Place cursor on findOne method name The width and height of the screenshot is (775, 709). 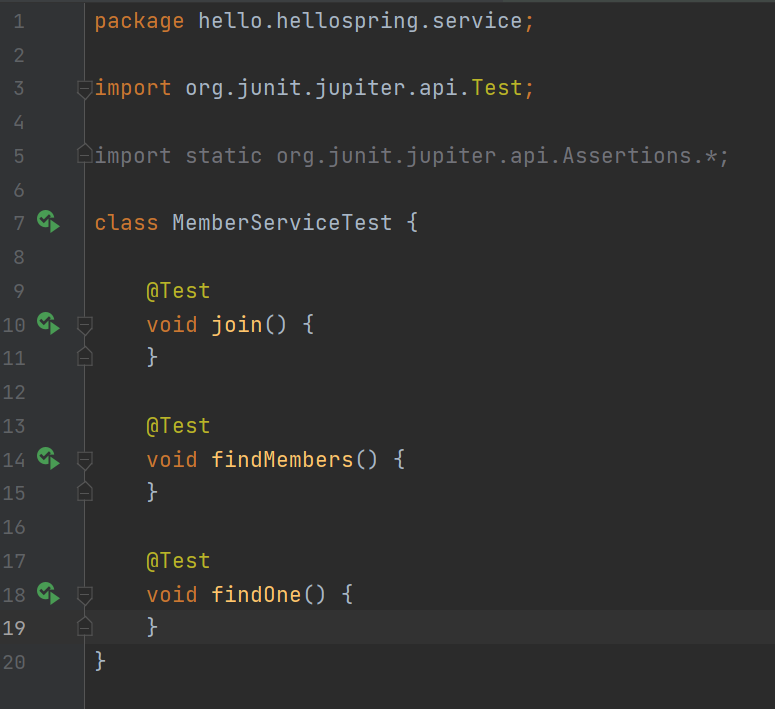click(x=257, y=594)
